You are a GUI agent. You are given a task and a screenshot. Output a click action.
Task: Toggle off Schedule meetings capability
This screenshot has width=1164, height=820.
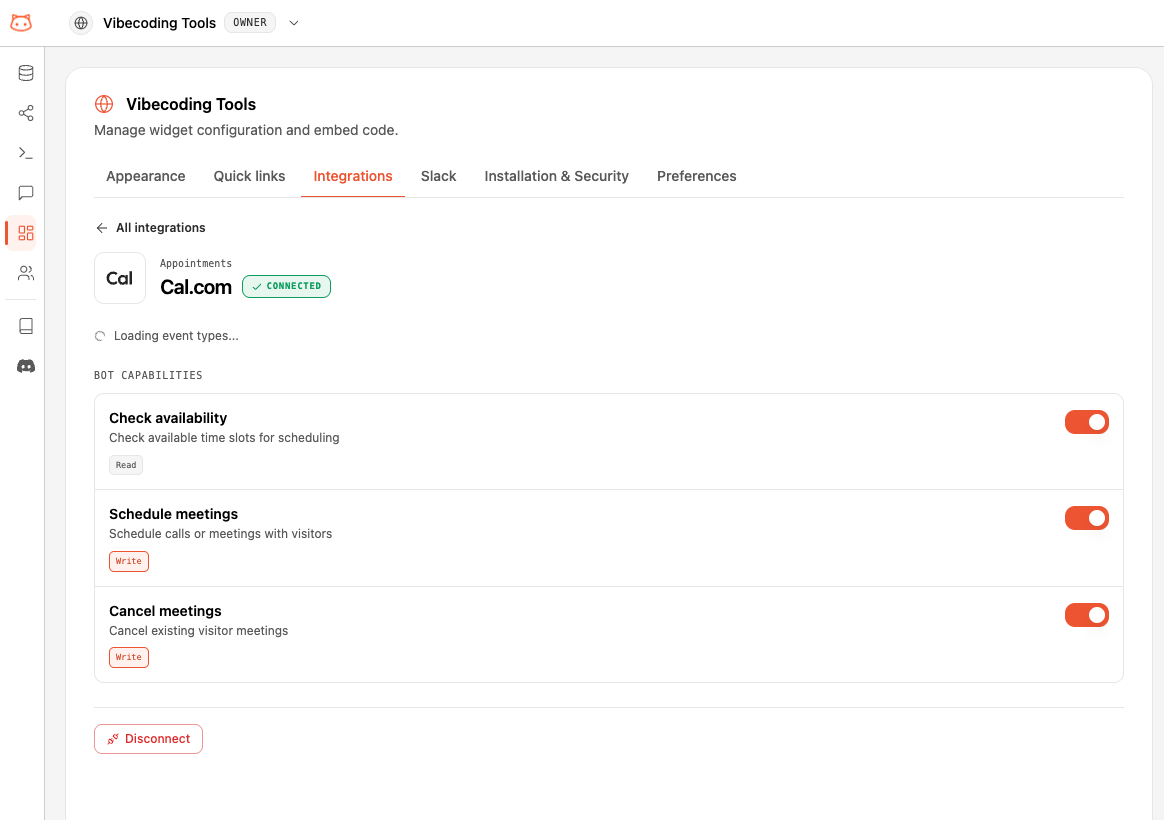pyautogui.click(x=1086, y=518)
